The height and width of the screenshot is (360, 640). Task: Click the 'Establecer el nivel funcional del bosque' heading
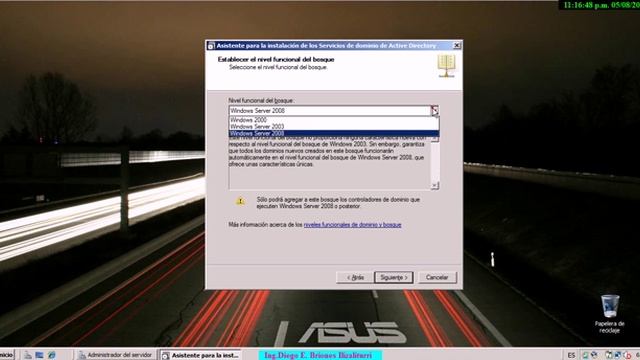276,60
